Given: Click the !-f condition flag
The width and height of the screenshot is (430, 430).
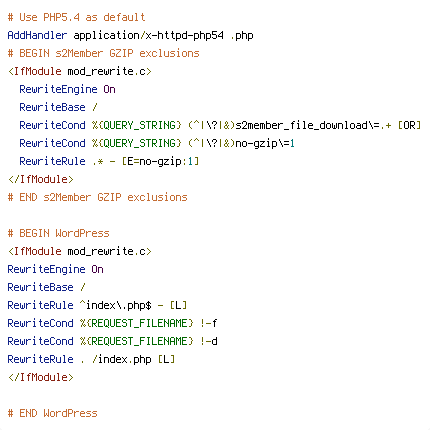Looking at the screenshot, I should 209,323.
